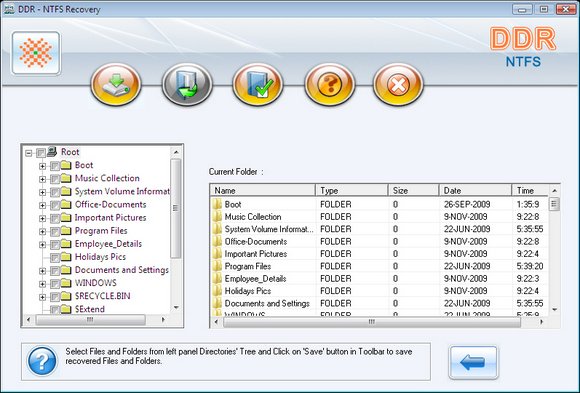Open Help via the orange question mark button
The image size is (580, 393).
pyautogui.click(x=329, y=84)
